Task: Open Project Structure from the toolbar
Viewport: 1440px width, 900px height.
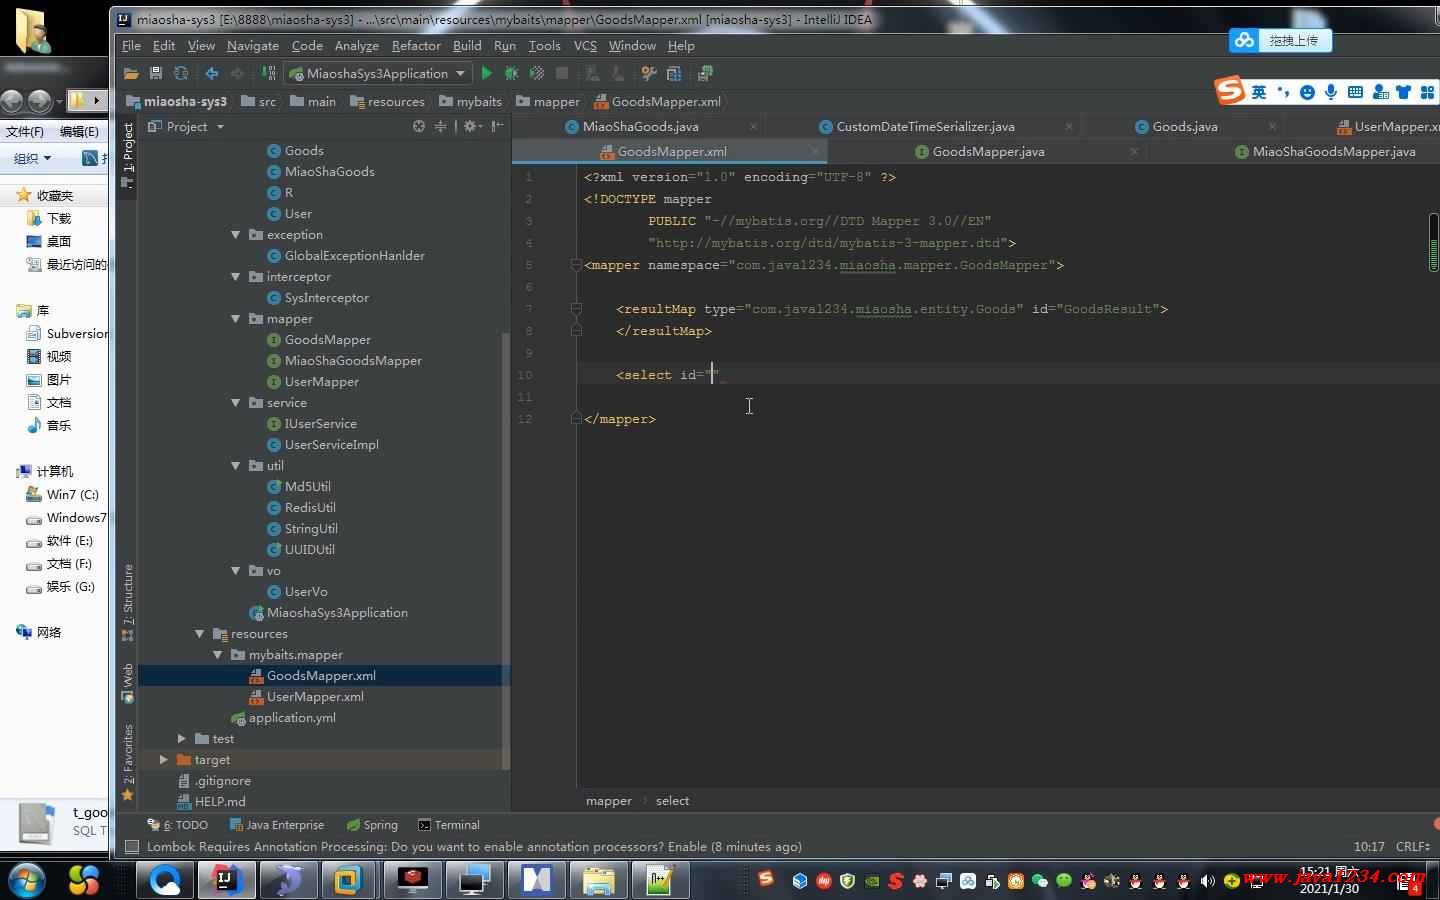Action: [x=674, y=73]
